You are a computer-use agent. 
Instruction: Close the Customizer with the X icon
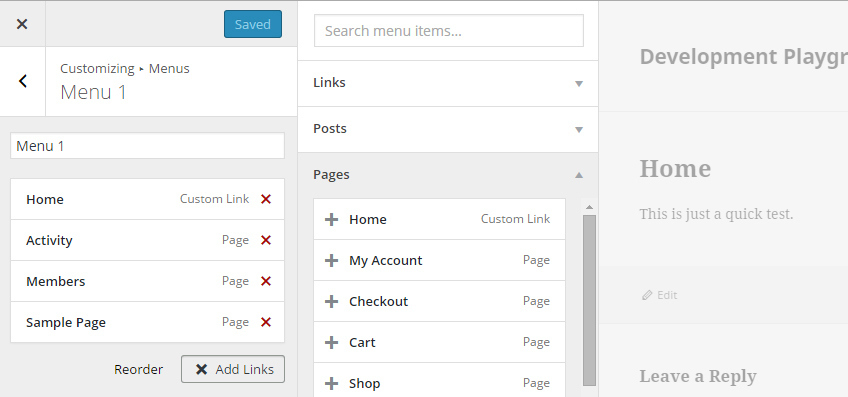coord(22,24)
